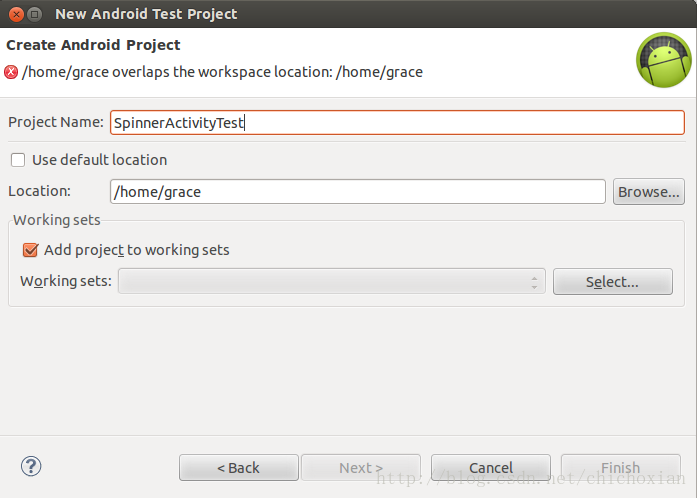Viewport: 697px width, 498px height.
Task: Click the red error icon beside the message
Action: click(x=11, y=72)
